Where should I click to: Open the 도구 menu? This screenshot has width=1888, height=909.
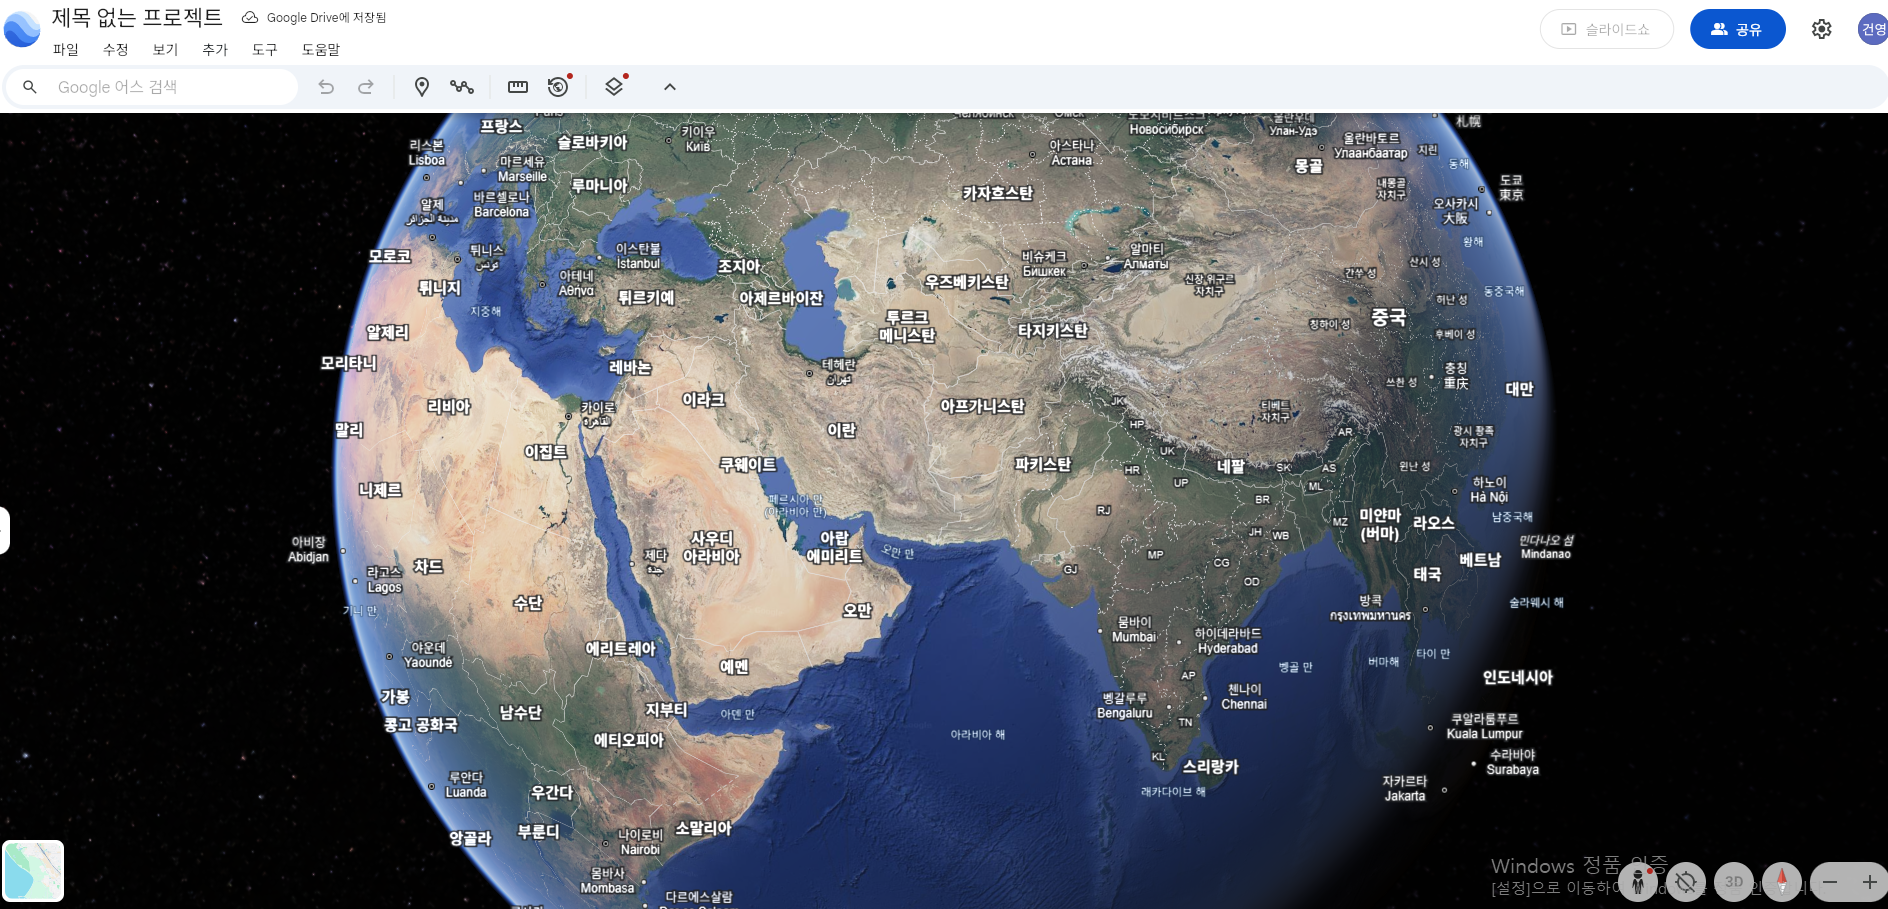265,49
